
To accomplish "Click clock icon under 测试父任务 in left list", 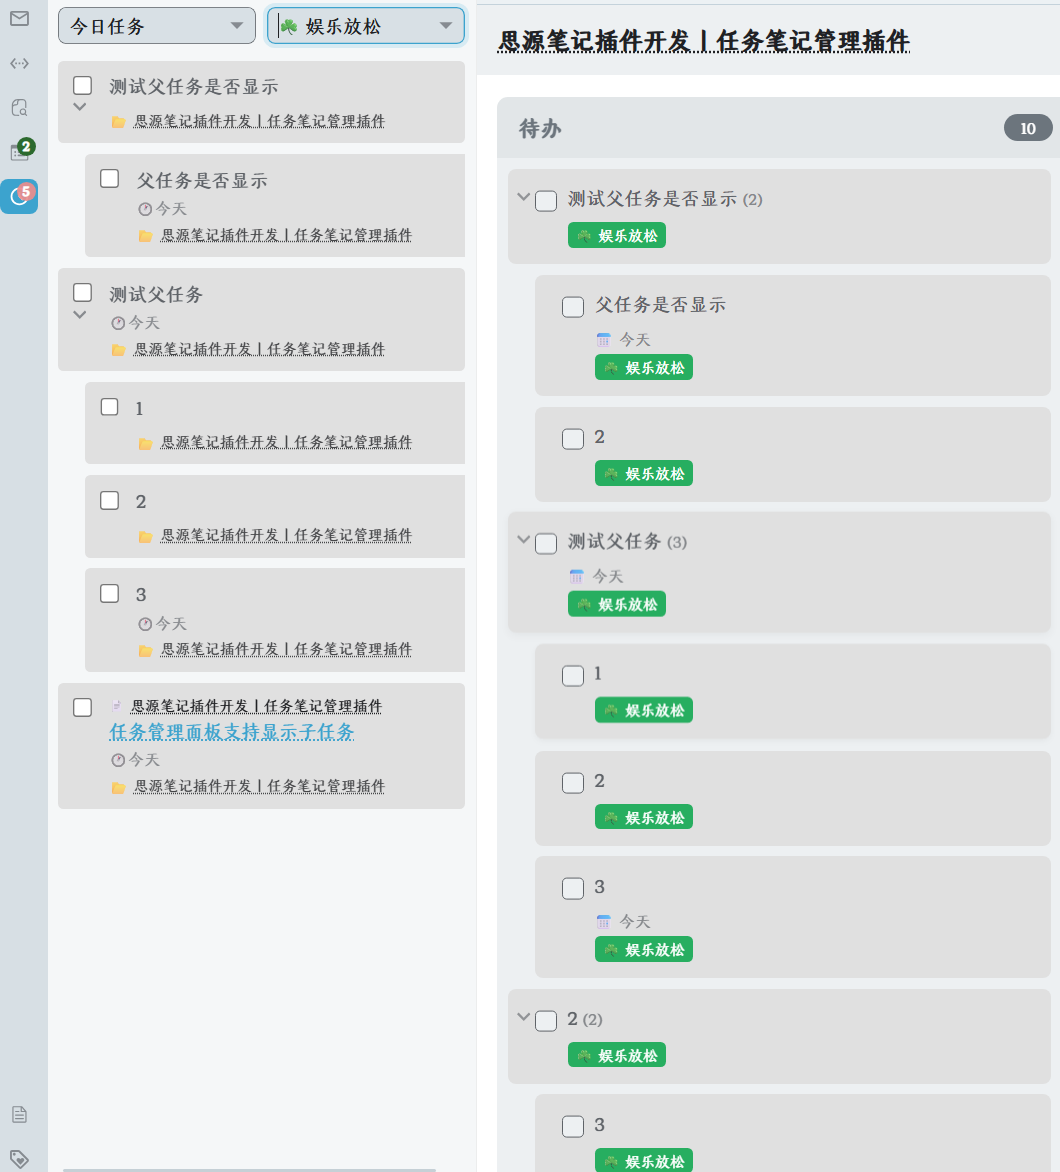I will [x=118, y=323].
